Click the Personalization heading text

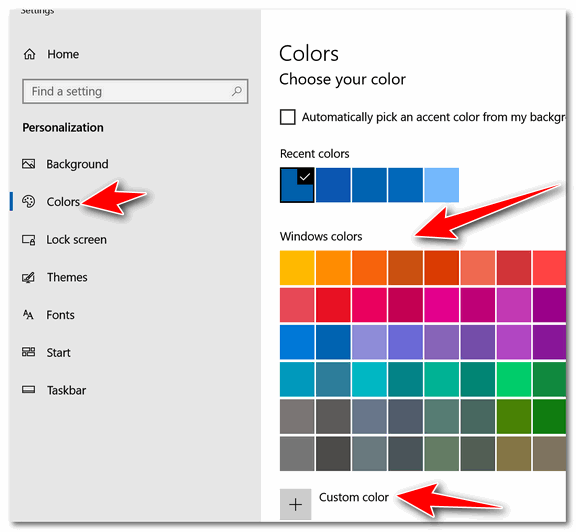[x=63, y=127]
